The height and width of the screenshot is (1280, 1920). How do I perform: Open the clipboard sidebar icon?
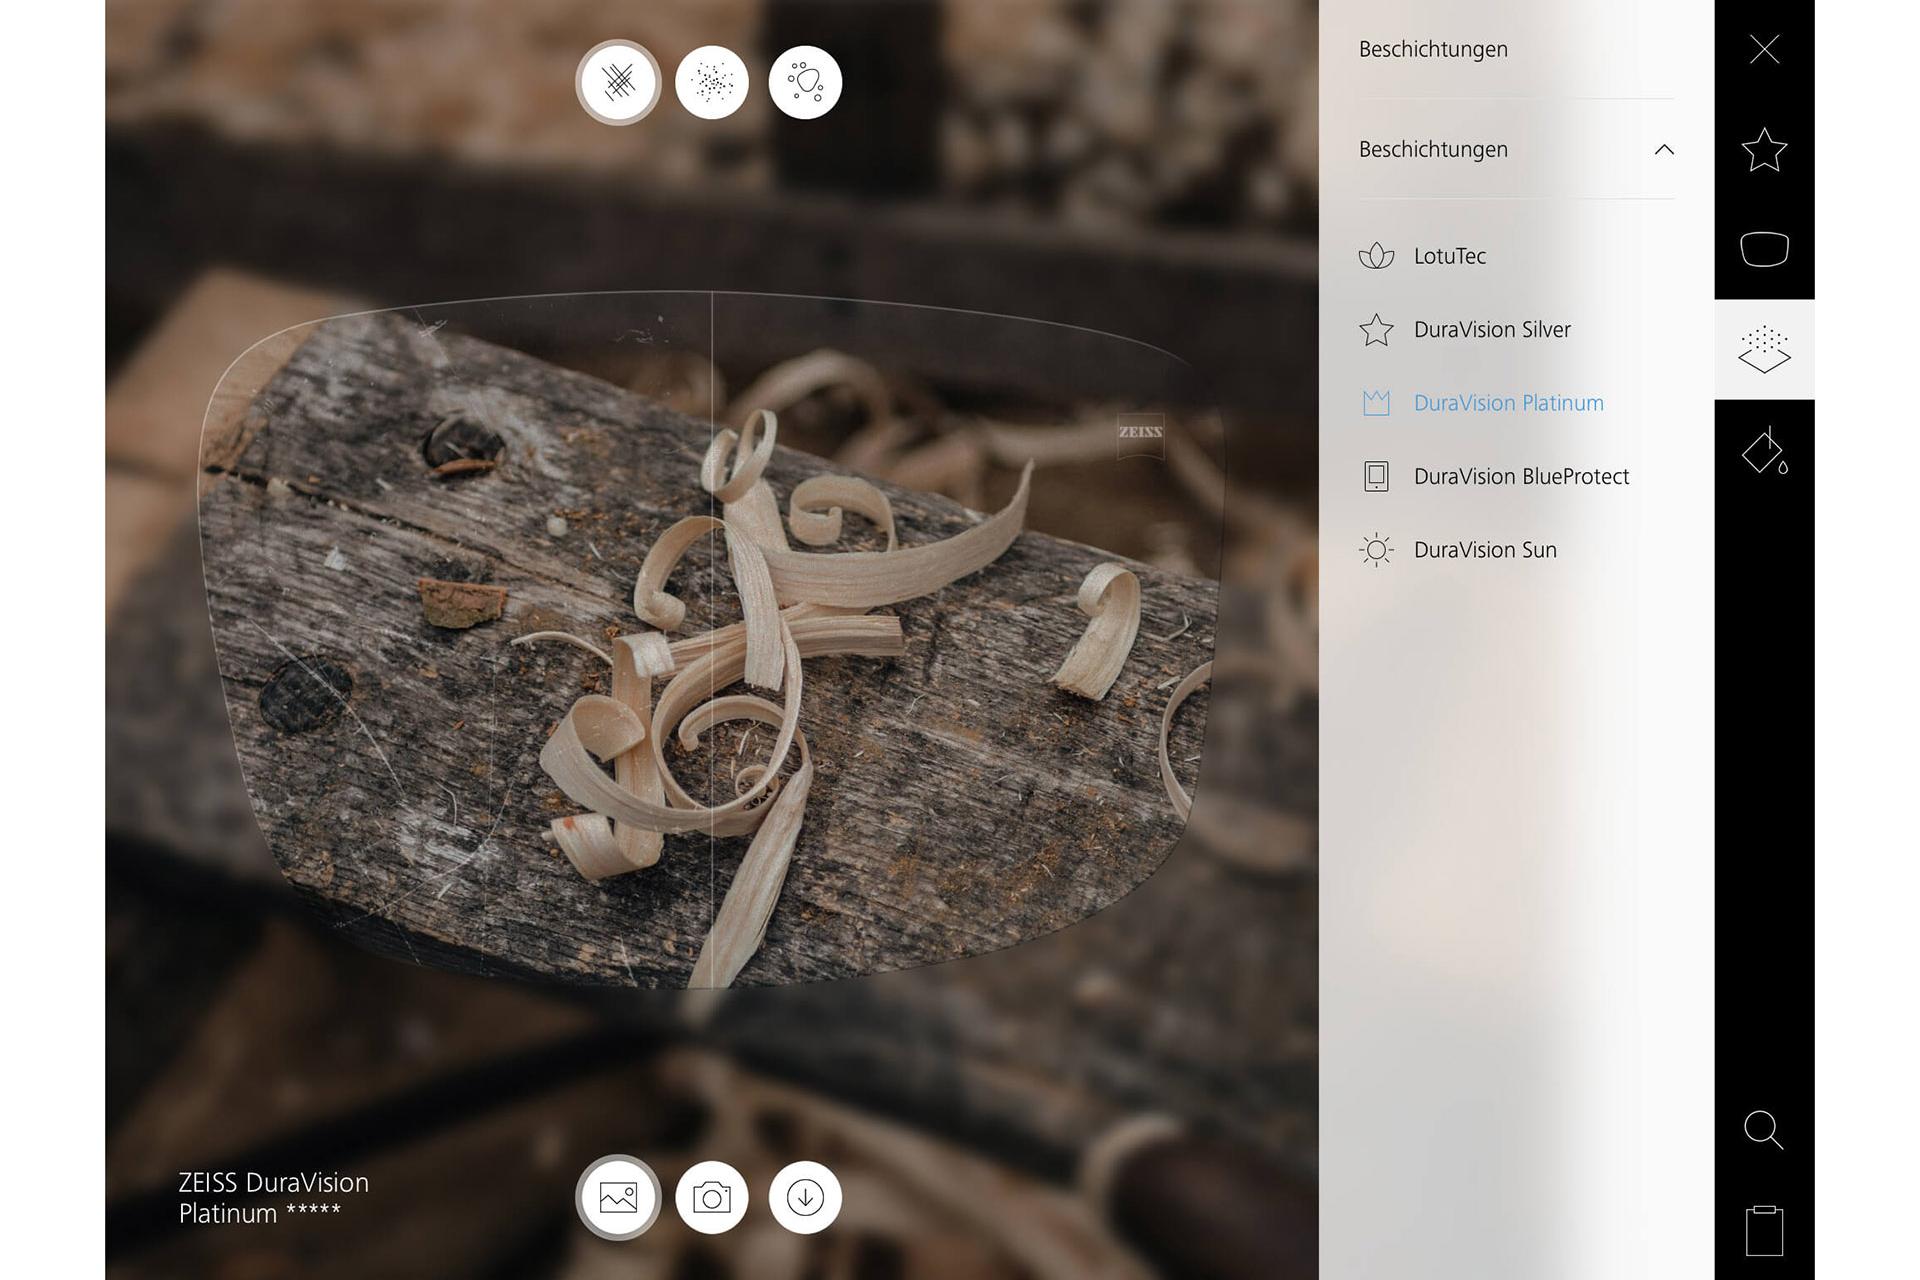pyautogui.click(x=1764, y=1230)
